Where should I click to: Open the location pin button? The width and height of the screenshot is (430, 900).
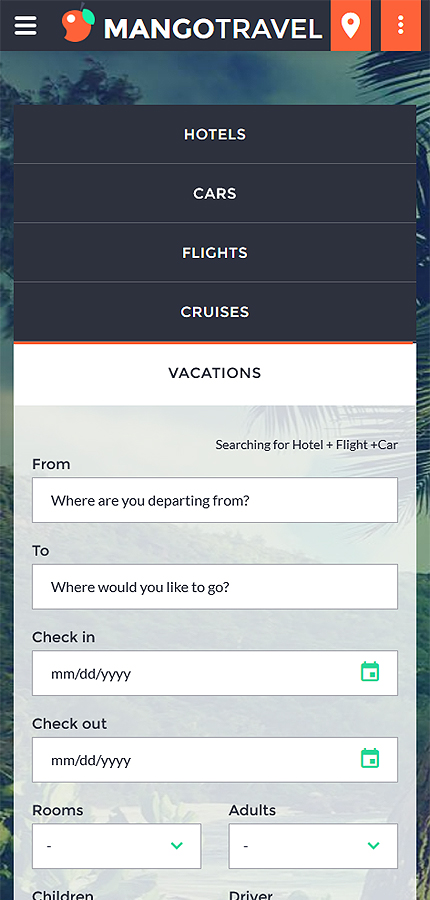pyautogui.click(x=350, y=25)
